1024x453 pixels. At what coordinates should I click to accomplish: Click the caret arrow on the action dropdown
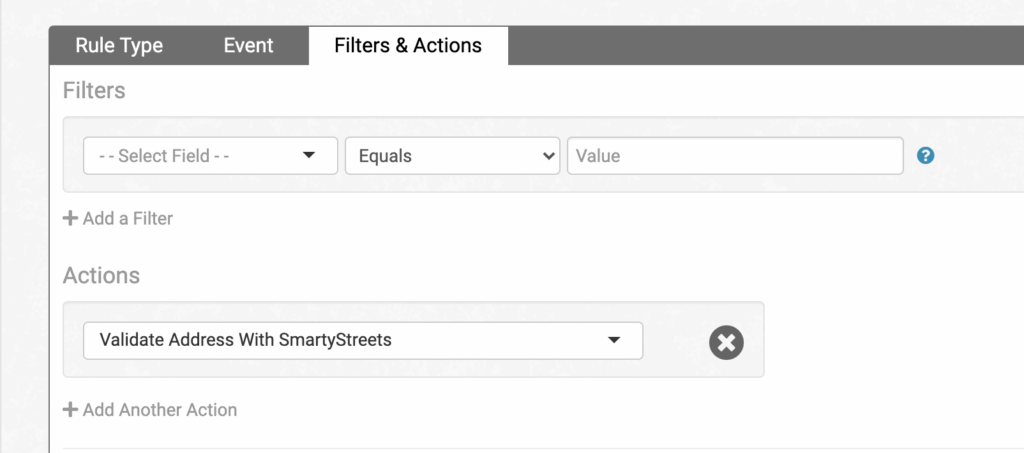614,340
